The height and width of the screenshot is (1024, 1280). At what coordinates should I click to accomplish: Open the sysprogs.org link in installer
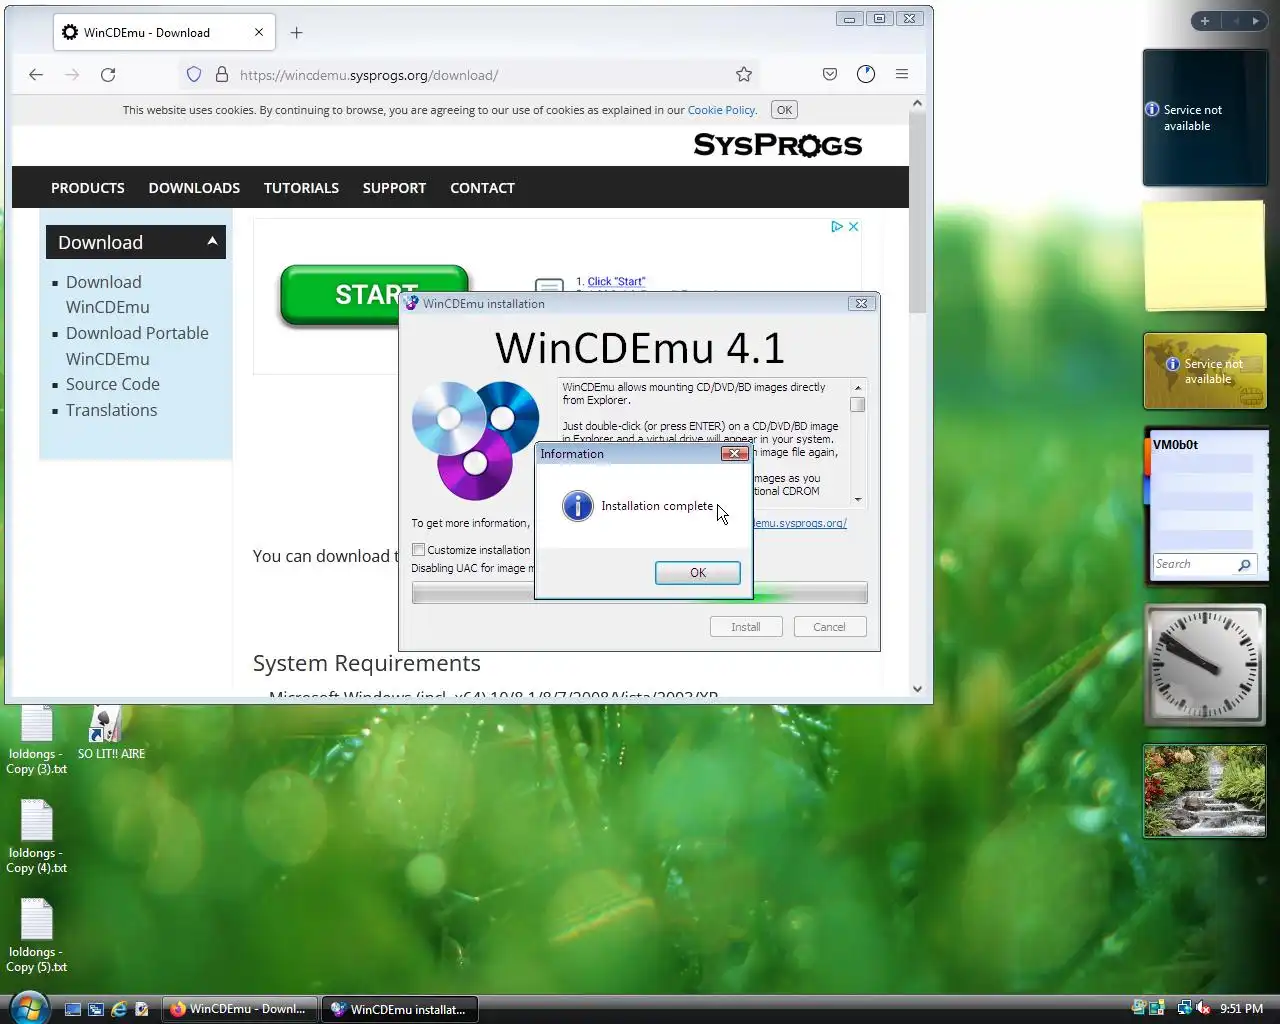click(800, 523)
